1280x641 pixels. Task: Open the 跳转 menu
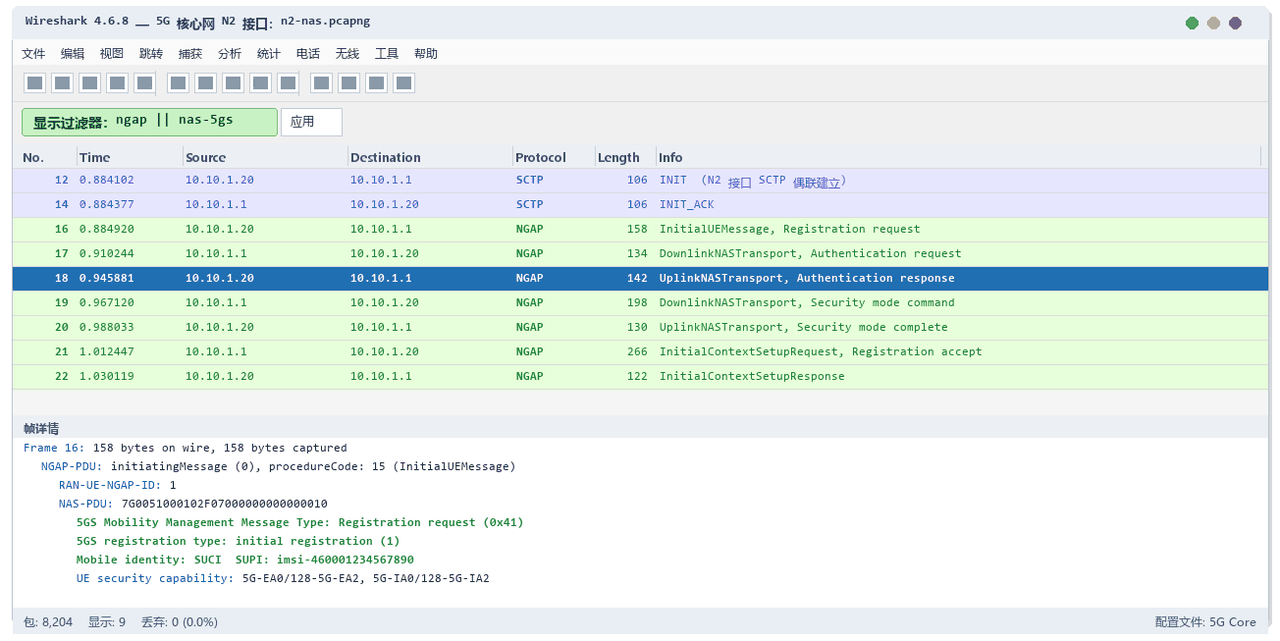pyautogui.click(x=151, y=54)
